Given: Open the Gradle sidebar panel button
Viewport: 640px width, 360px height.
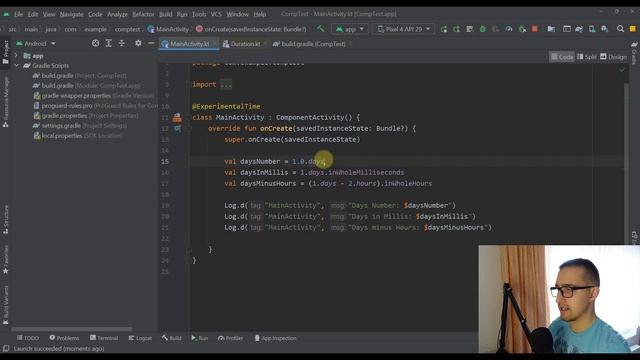Looking at the screenshot, I should tap(634, 53).
